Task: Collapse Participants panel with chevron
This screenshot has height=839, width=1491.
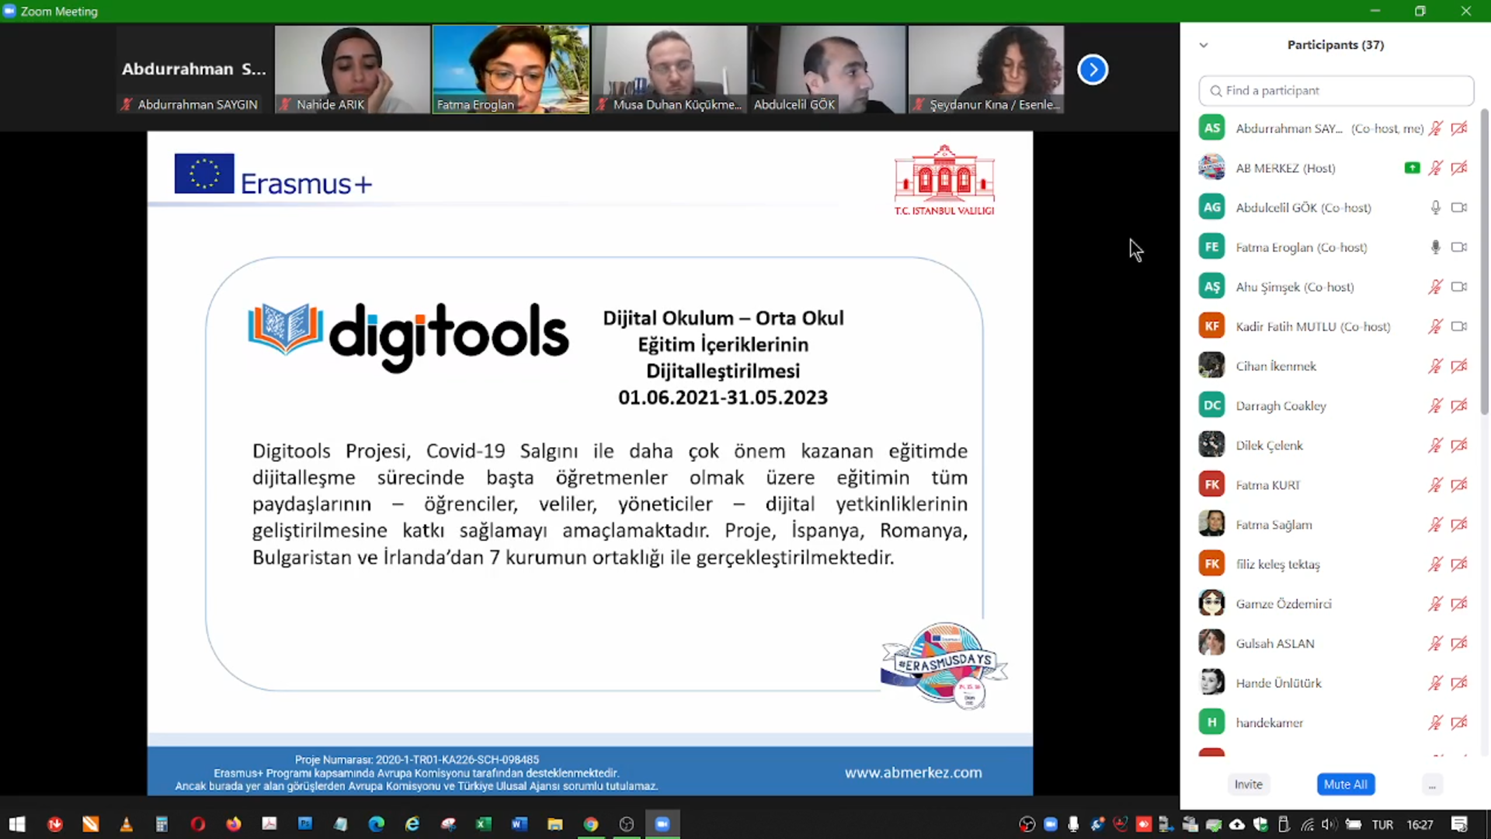Action: 1203,45
